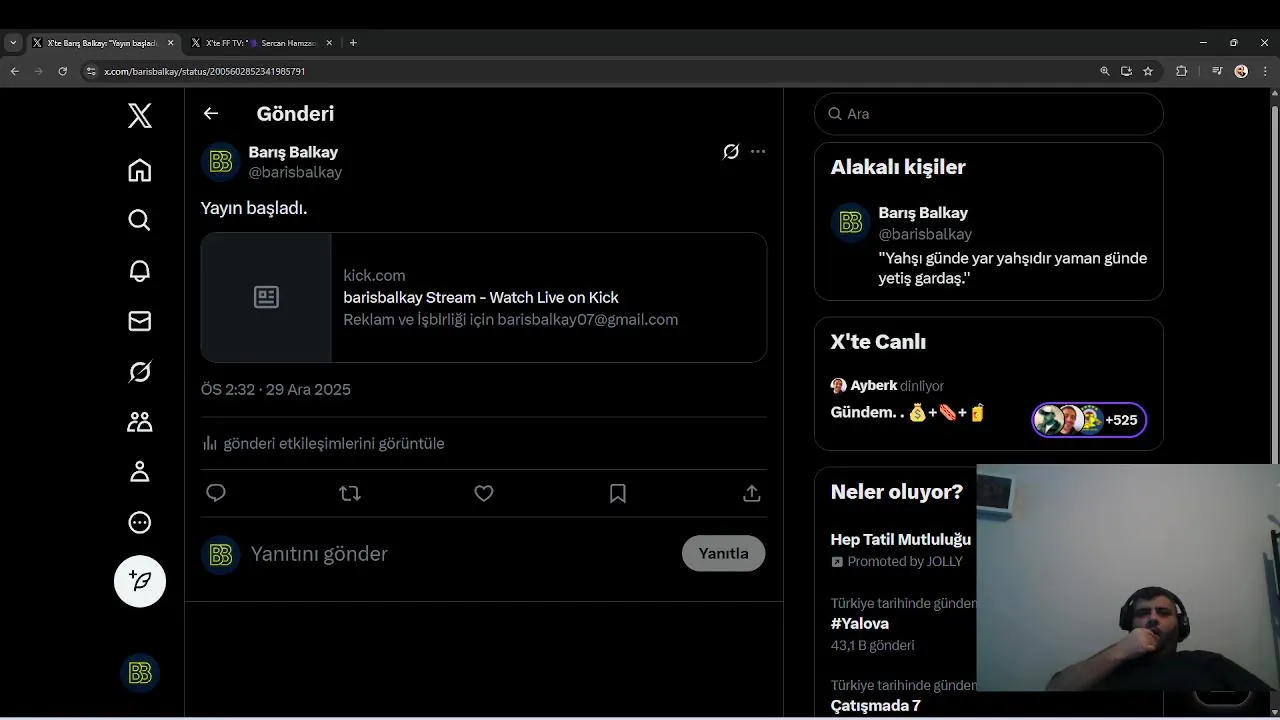1280x720 pixels.
Task: Bookmark the post
Action: pos(618,493)
